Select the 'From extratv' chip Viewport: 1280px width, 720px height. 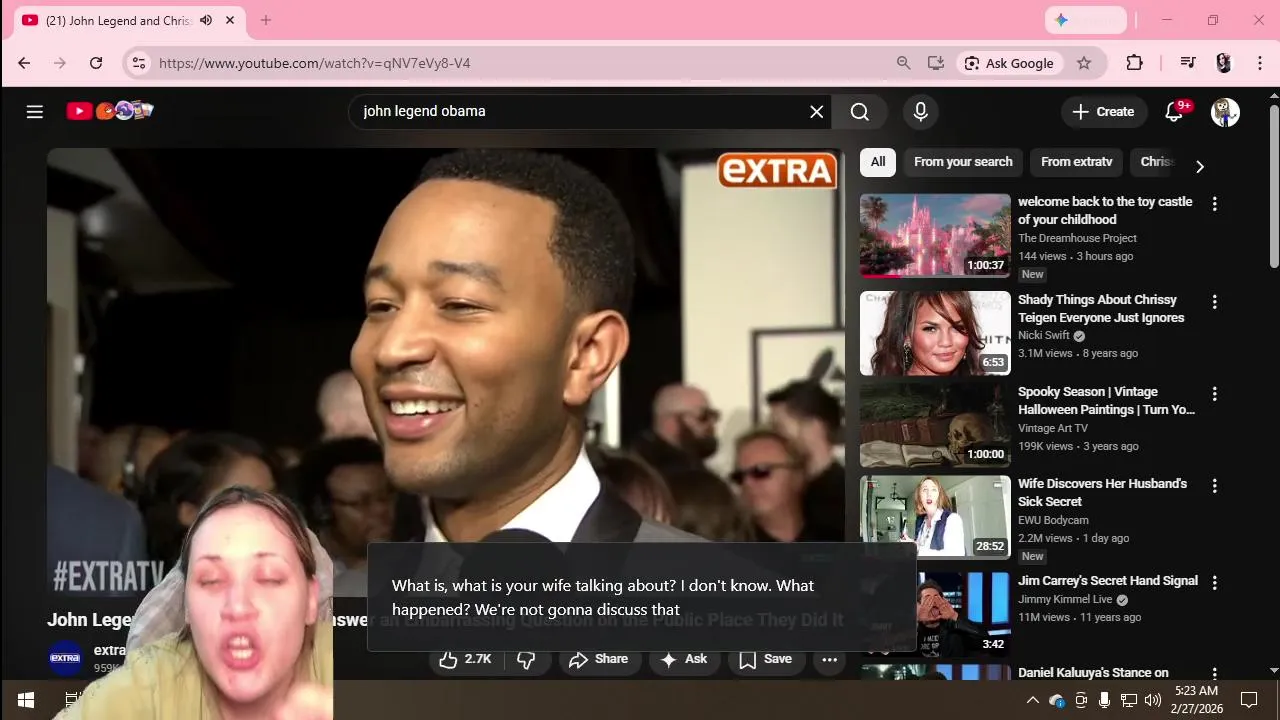pos(1076,162)
